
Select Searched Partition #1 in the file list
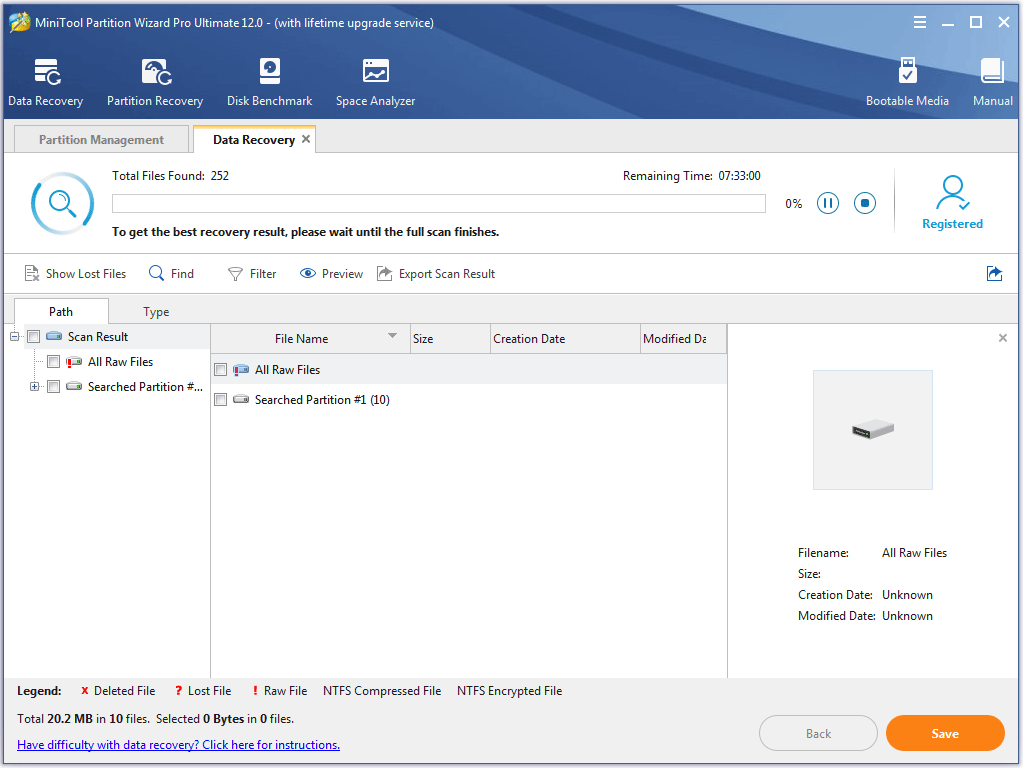(x=322, y=399)
